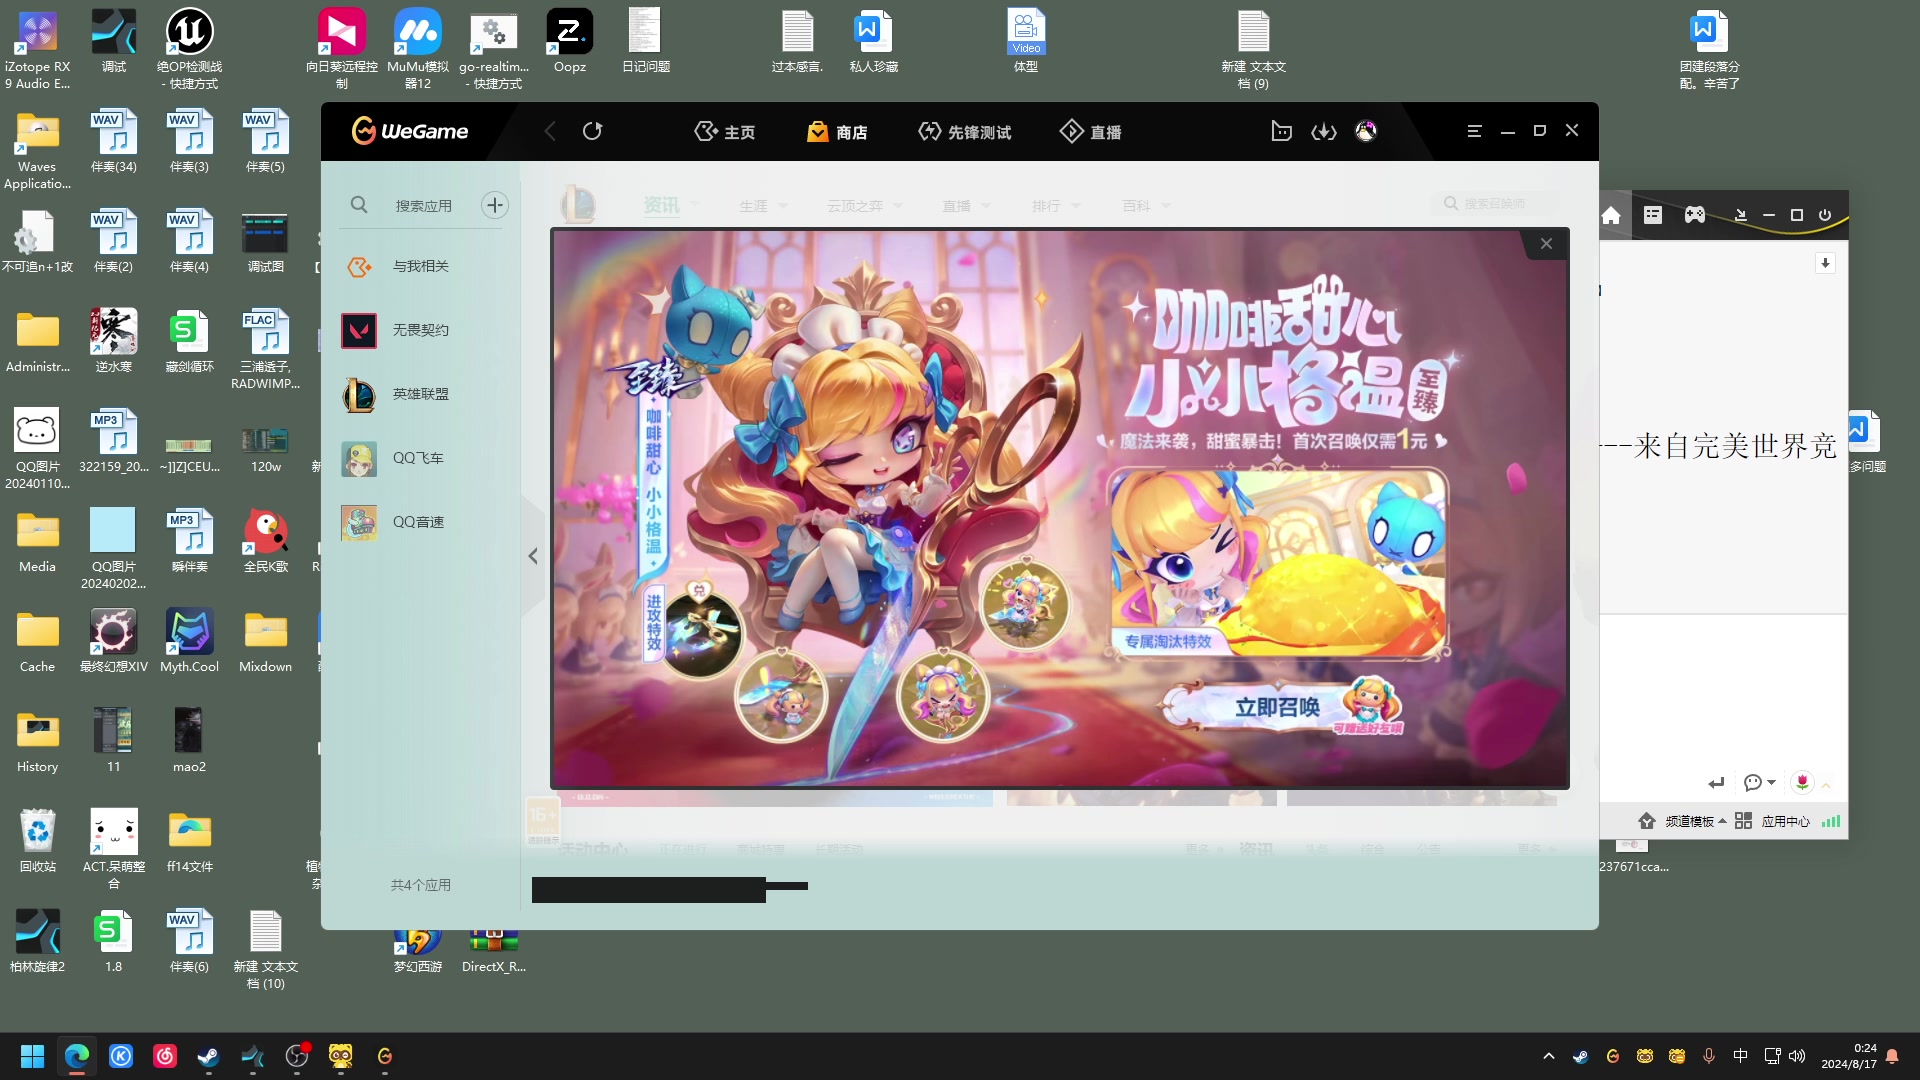Screen dimensions: 1920x1080
Task: Open the 商店 store tab
Action: [x=837, y=132]
